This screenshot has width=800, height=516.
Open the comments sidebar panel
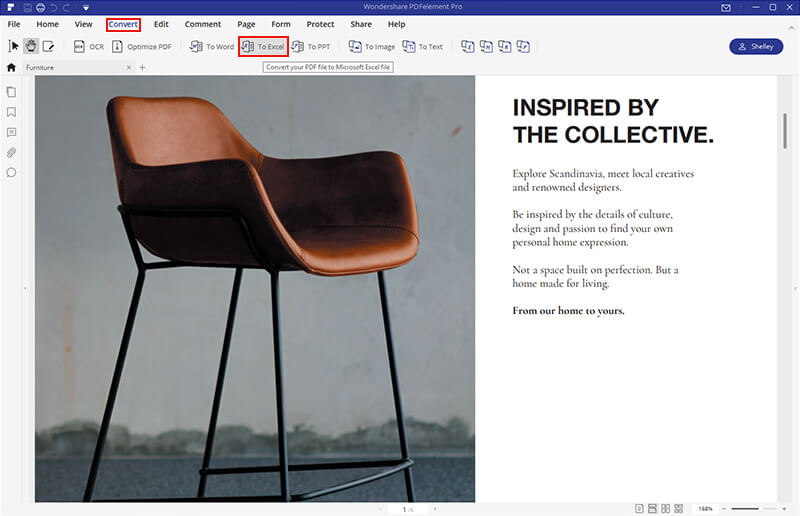11,132
